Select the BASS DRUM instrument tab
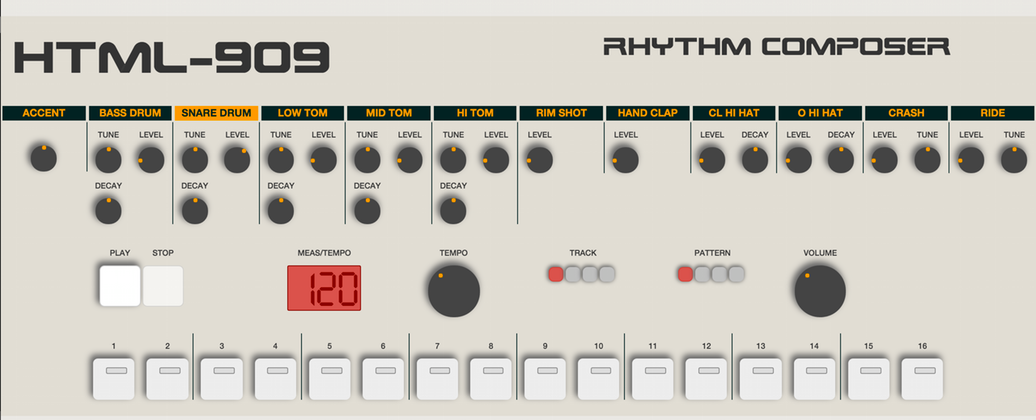 (x=130, y=113)
